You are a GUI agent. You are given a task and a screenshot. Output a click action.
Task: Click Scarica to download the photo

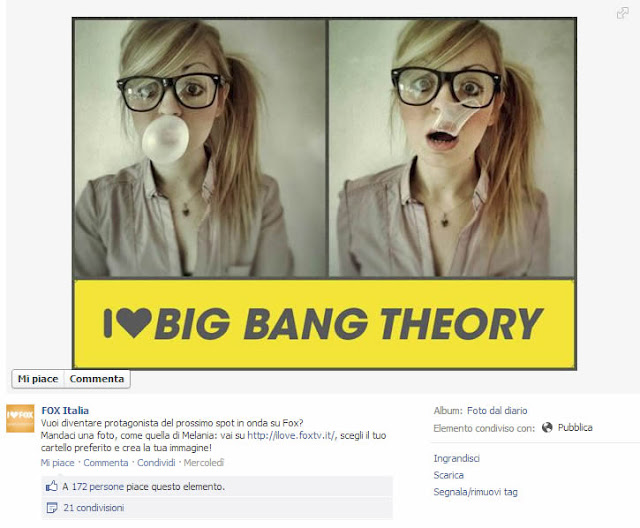tap(449, 475)
